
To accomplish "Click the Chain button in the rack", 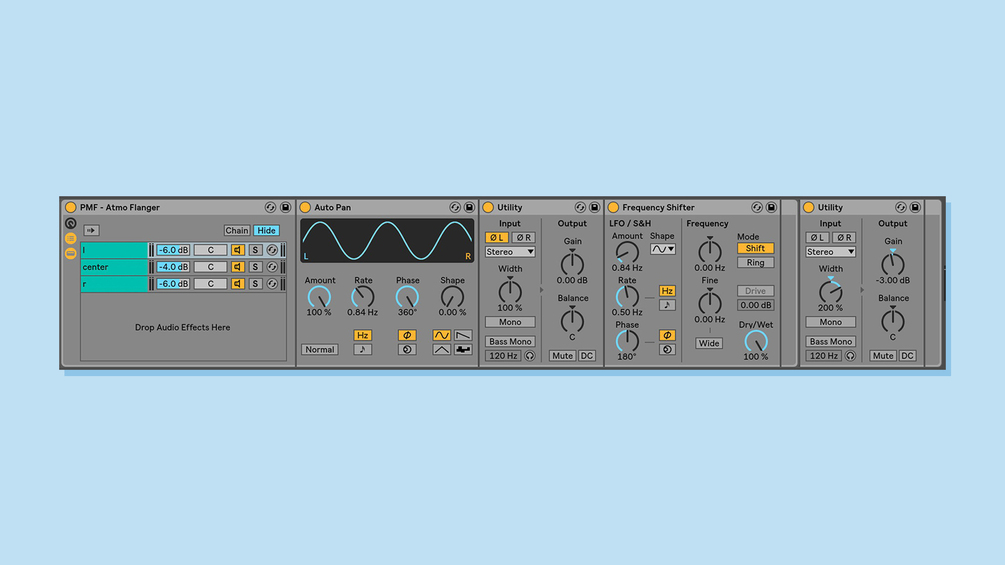I will (237, 231).
